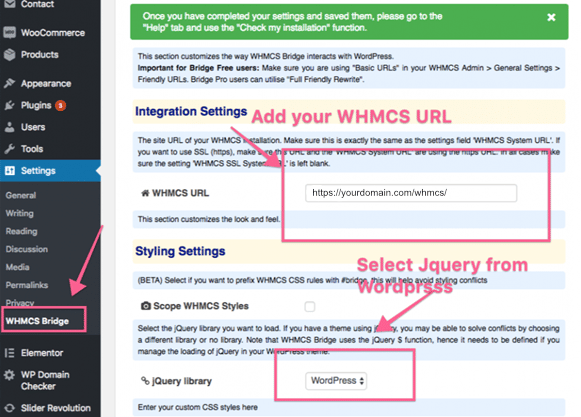
Task: Click the WHMCS URL field label
Action: (x=181, y=193)
